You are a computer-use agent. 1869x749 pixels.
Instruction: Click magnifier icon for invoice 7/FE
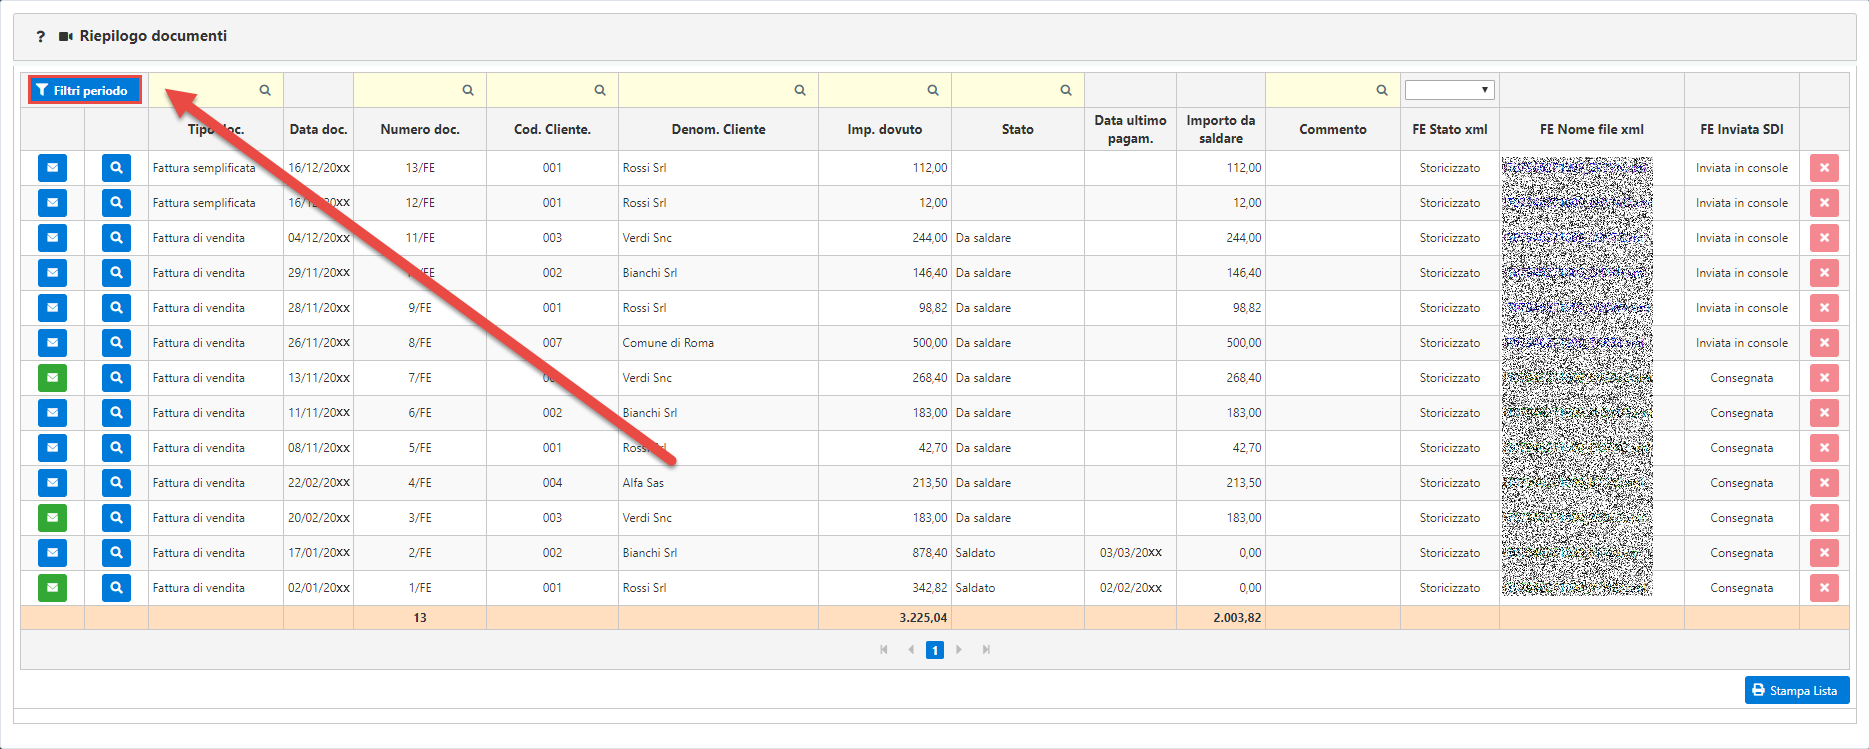tap(116, 378)
